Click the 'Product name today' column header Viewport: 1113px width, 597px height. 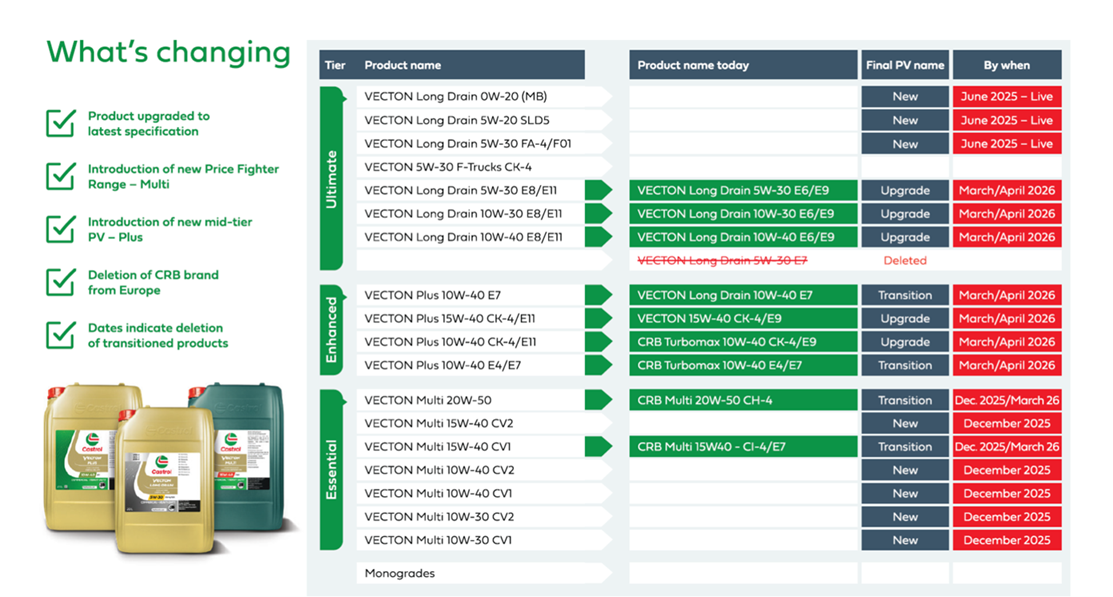click(x=743, y=65)
